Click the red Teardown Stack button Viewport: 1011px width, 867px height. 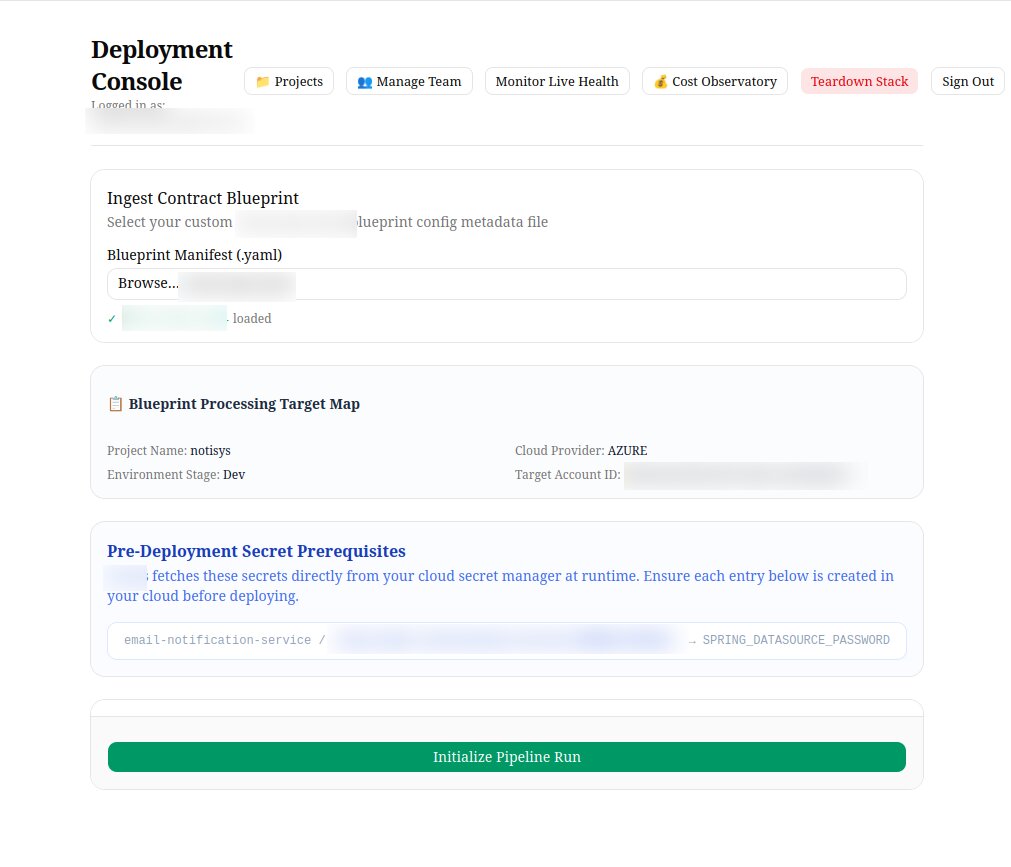pyautogui.click(x=859, y=81)
